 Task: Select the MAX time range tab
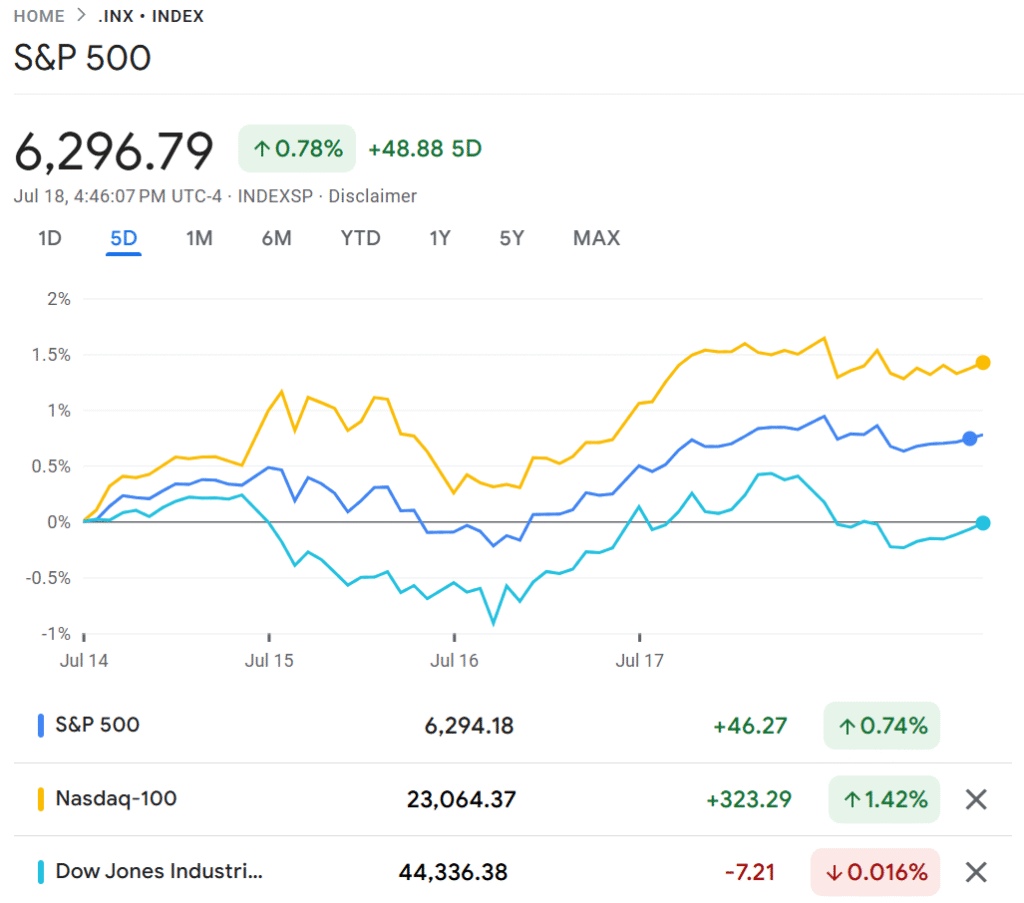point(596,238)
